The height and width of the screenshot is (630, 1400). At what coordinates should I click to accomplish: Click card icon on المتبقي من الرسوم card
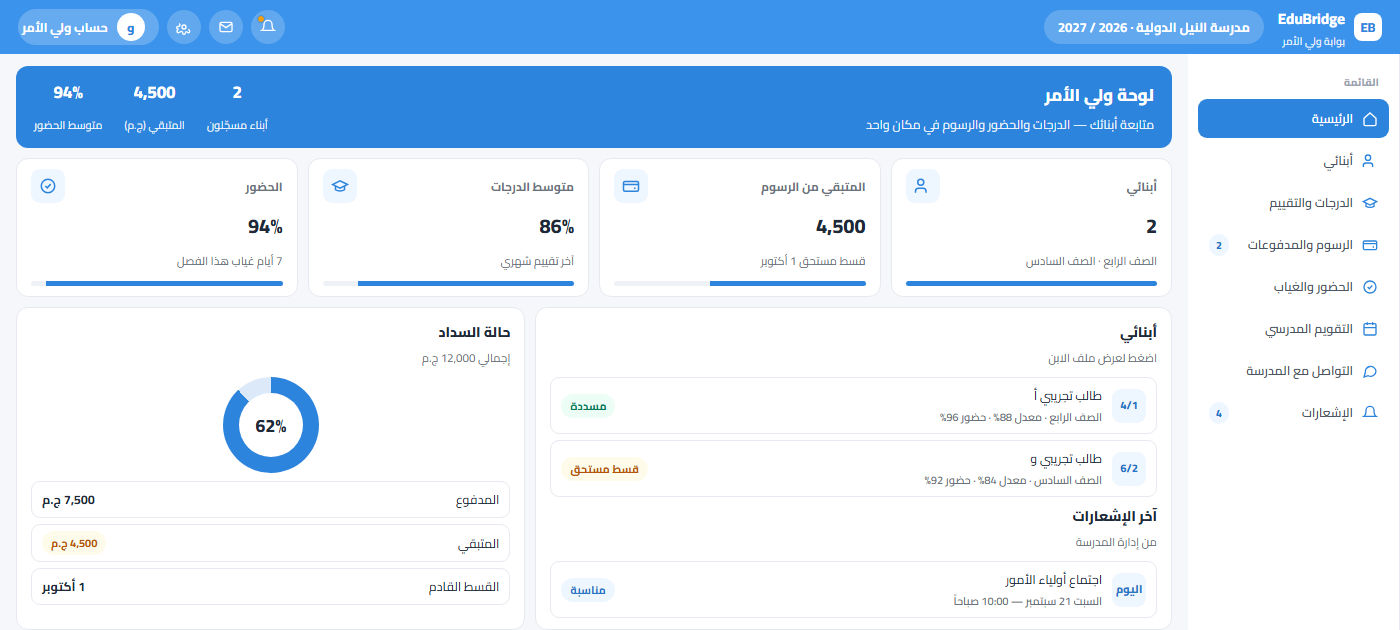click(631, 186)
